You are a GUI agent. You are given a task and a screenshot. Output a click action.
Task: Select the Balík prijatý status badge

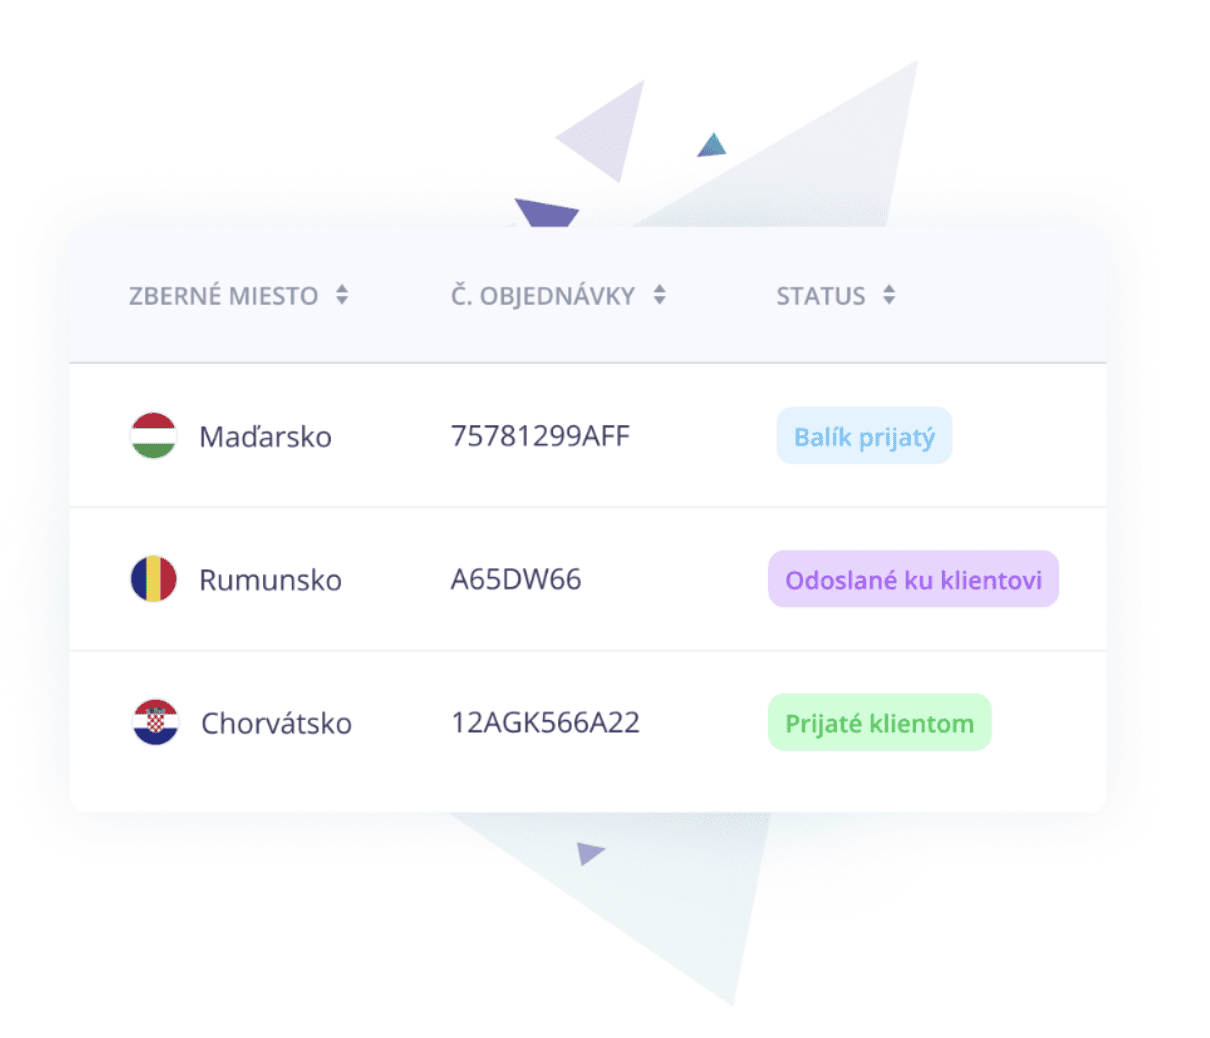(864, 436)
